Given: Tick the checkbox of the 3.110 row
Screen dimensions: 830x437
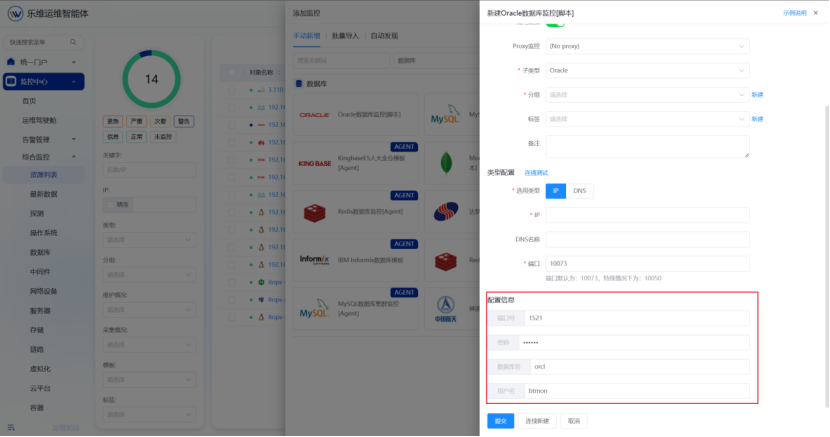Looking at the screenshot, I should 232,90.
